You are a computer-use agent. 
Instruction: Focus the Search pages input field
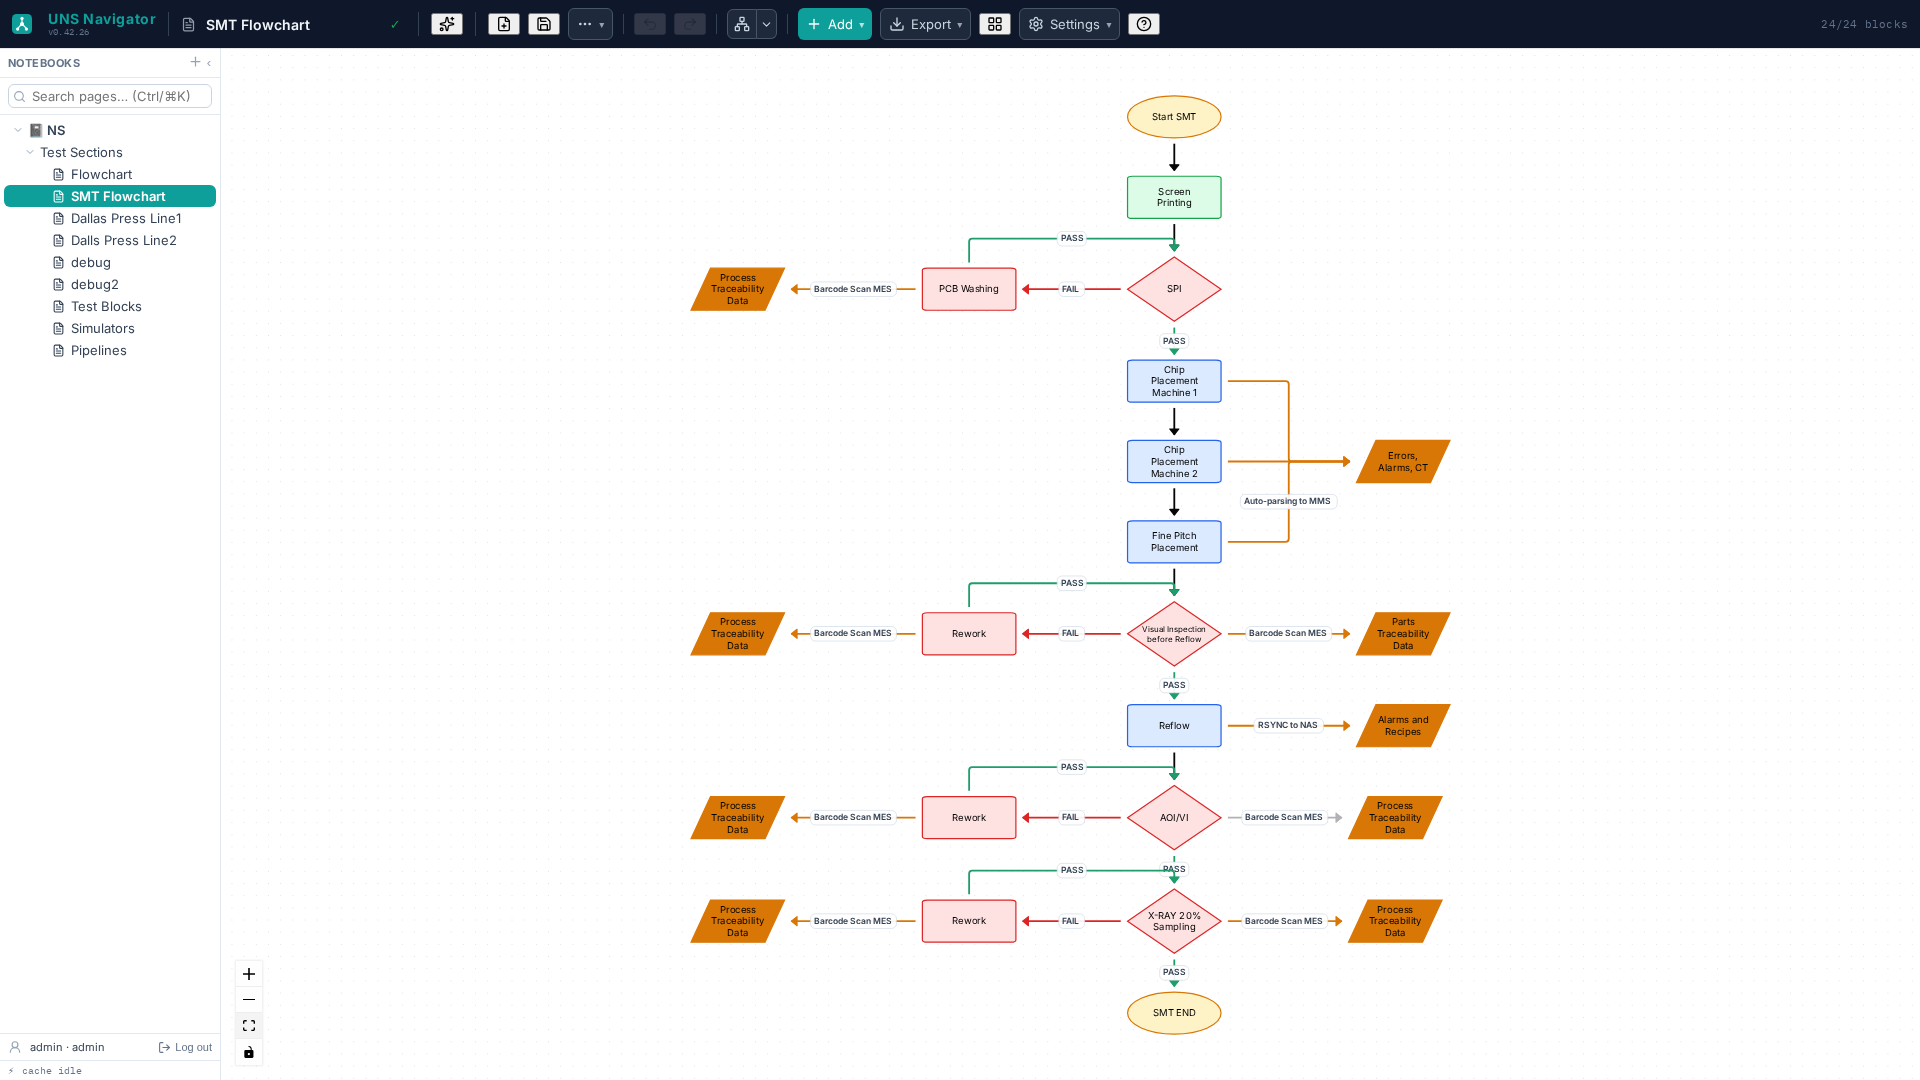[110, 96]
